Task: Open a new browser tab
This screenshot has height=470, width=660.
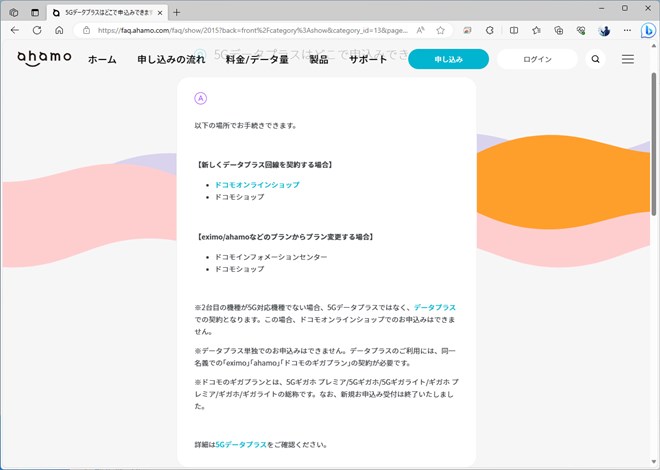Action: (176, 13)
